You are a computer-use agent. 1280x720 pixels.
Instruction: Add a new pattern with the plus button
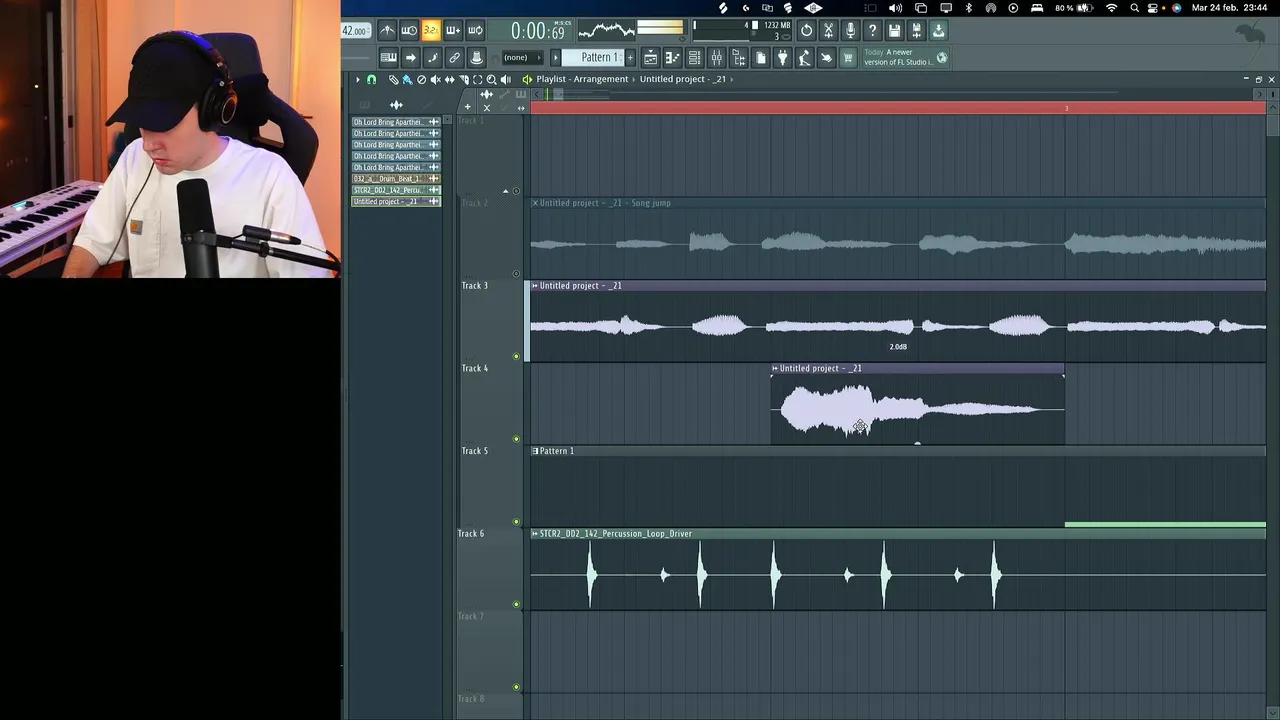tap(630, 58)
